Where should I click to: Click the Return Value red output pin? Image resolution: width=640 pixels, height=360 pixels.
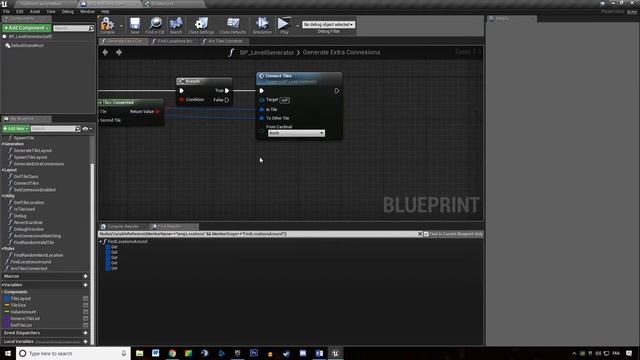point(158,111)
